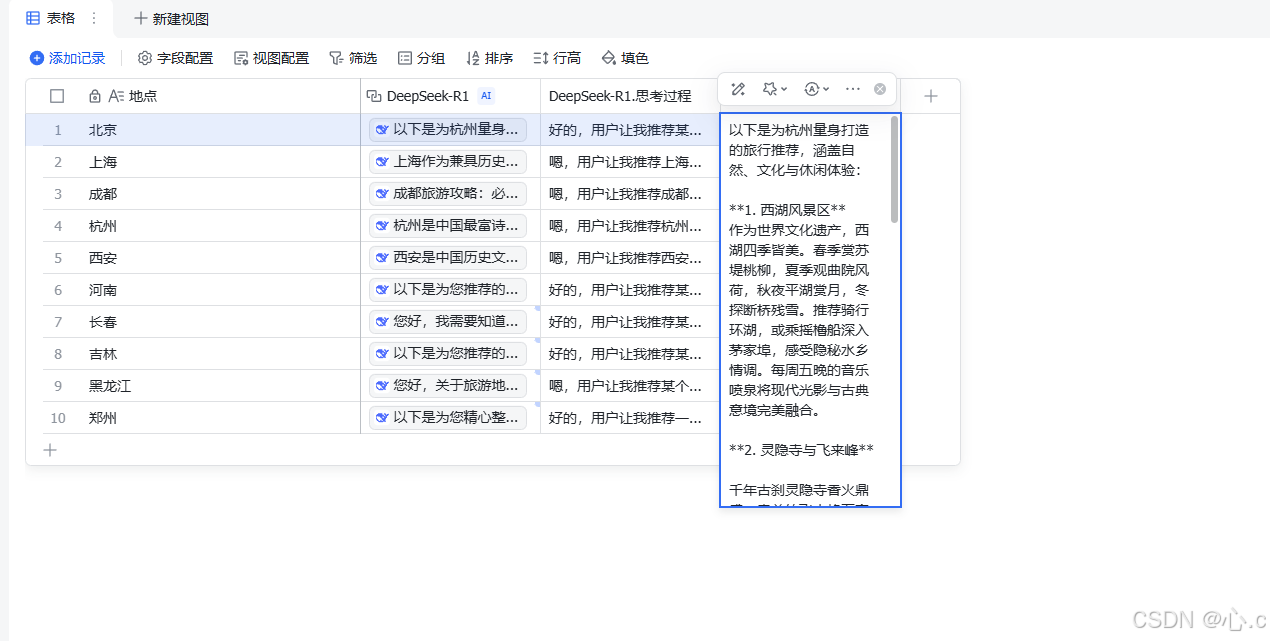Select the 成都 location cell
This screenshot has height=641, width=1270.
click(x=220, y=194)
